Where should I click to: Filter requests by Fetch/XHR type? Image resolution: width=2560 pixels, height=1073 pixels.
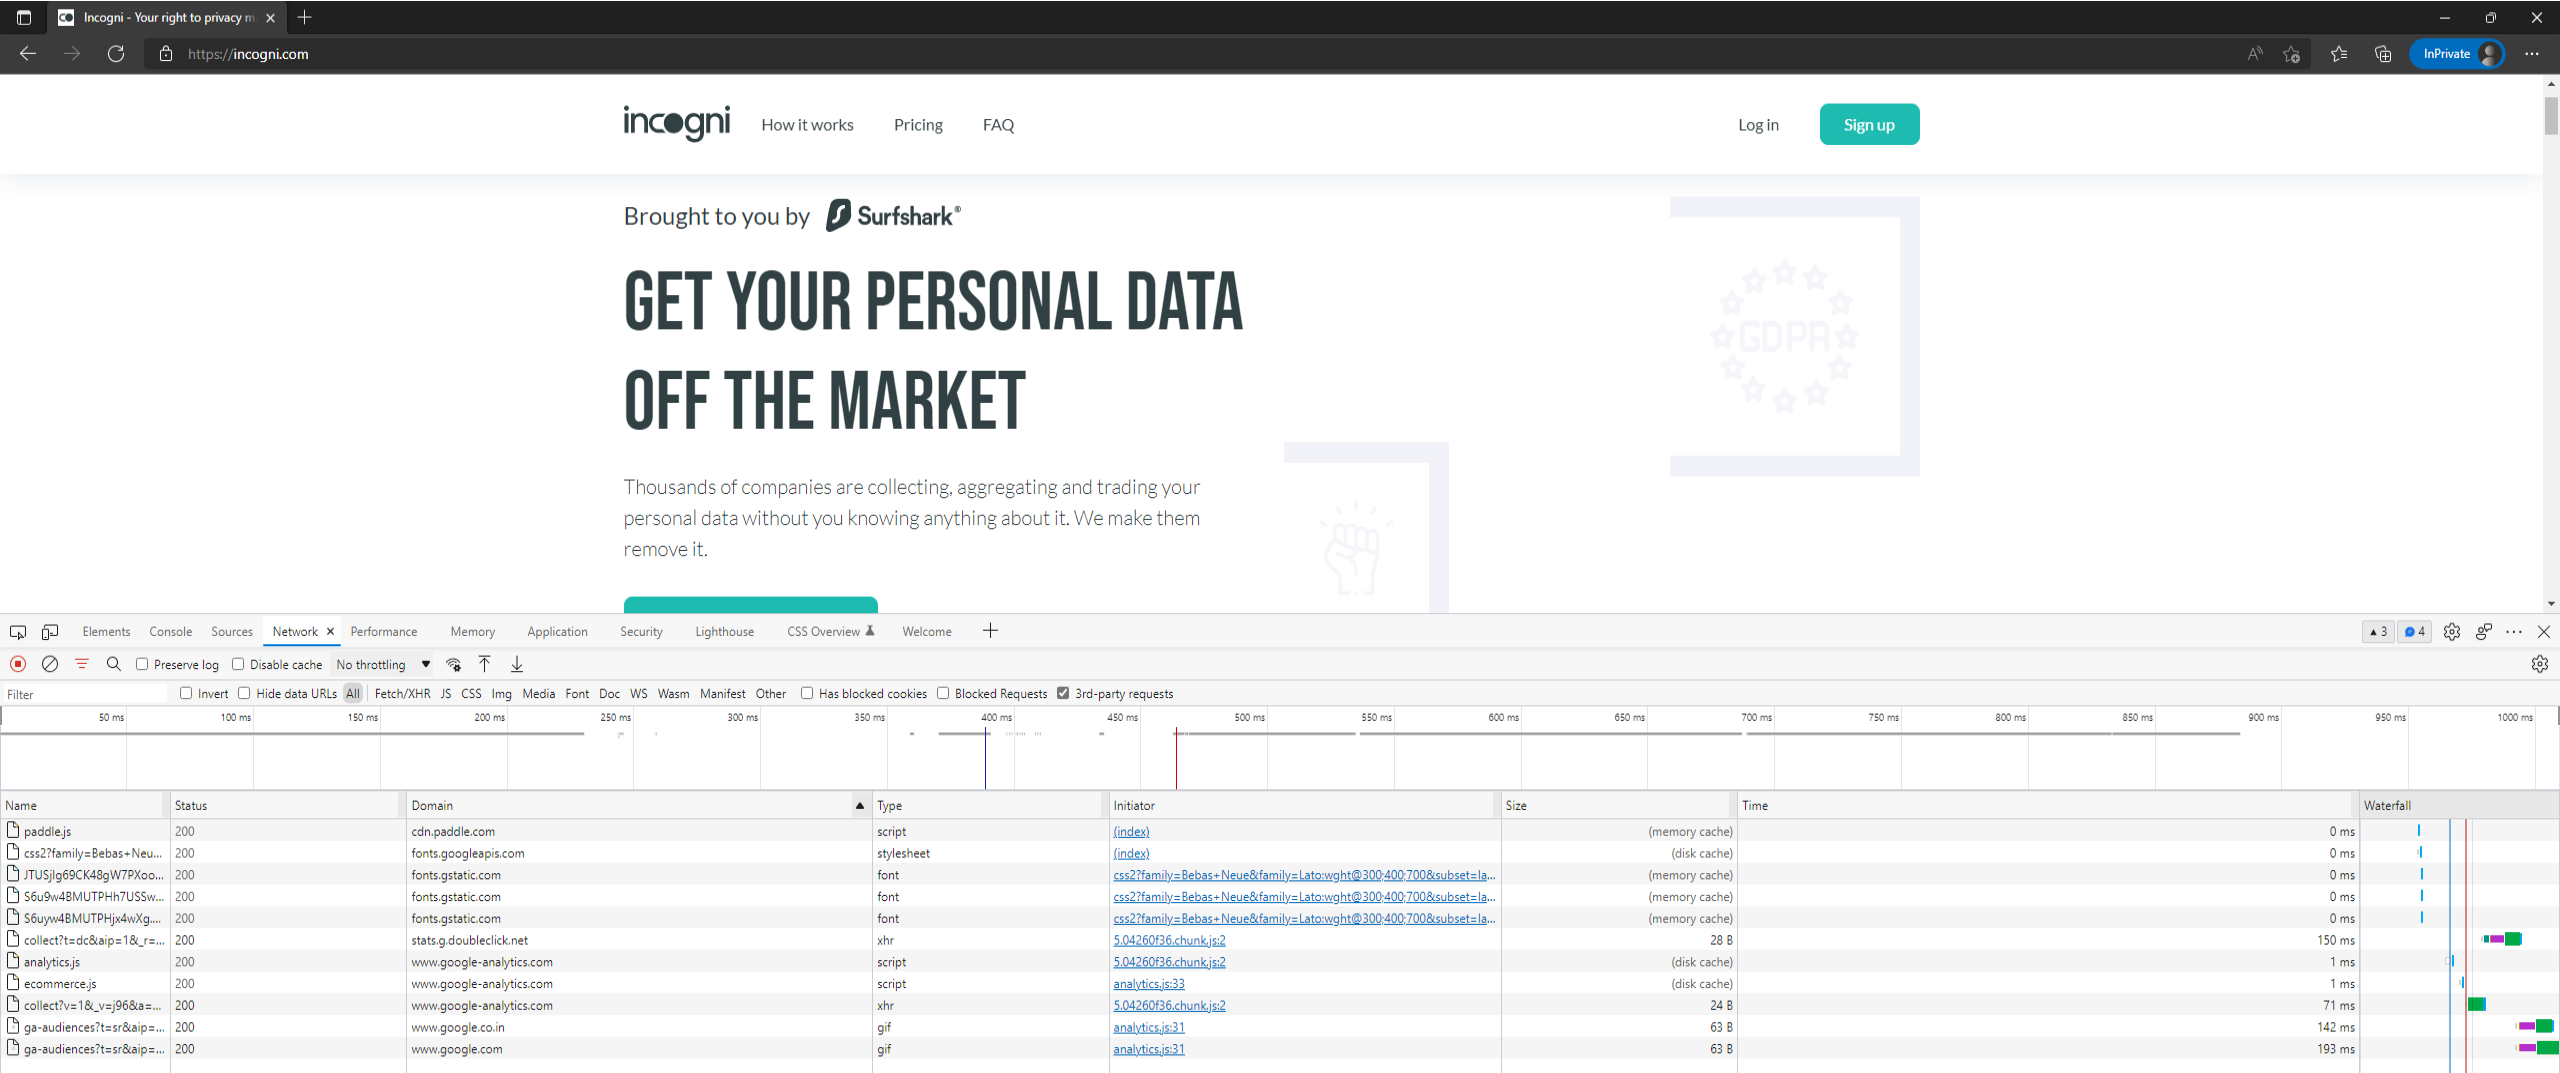[402, 693]
